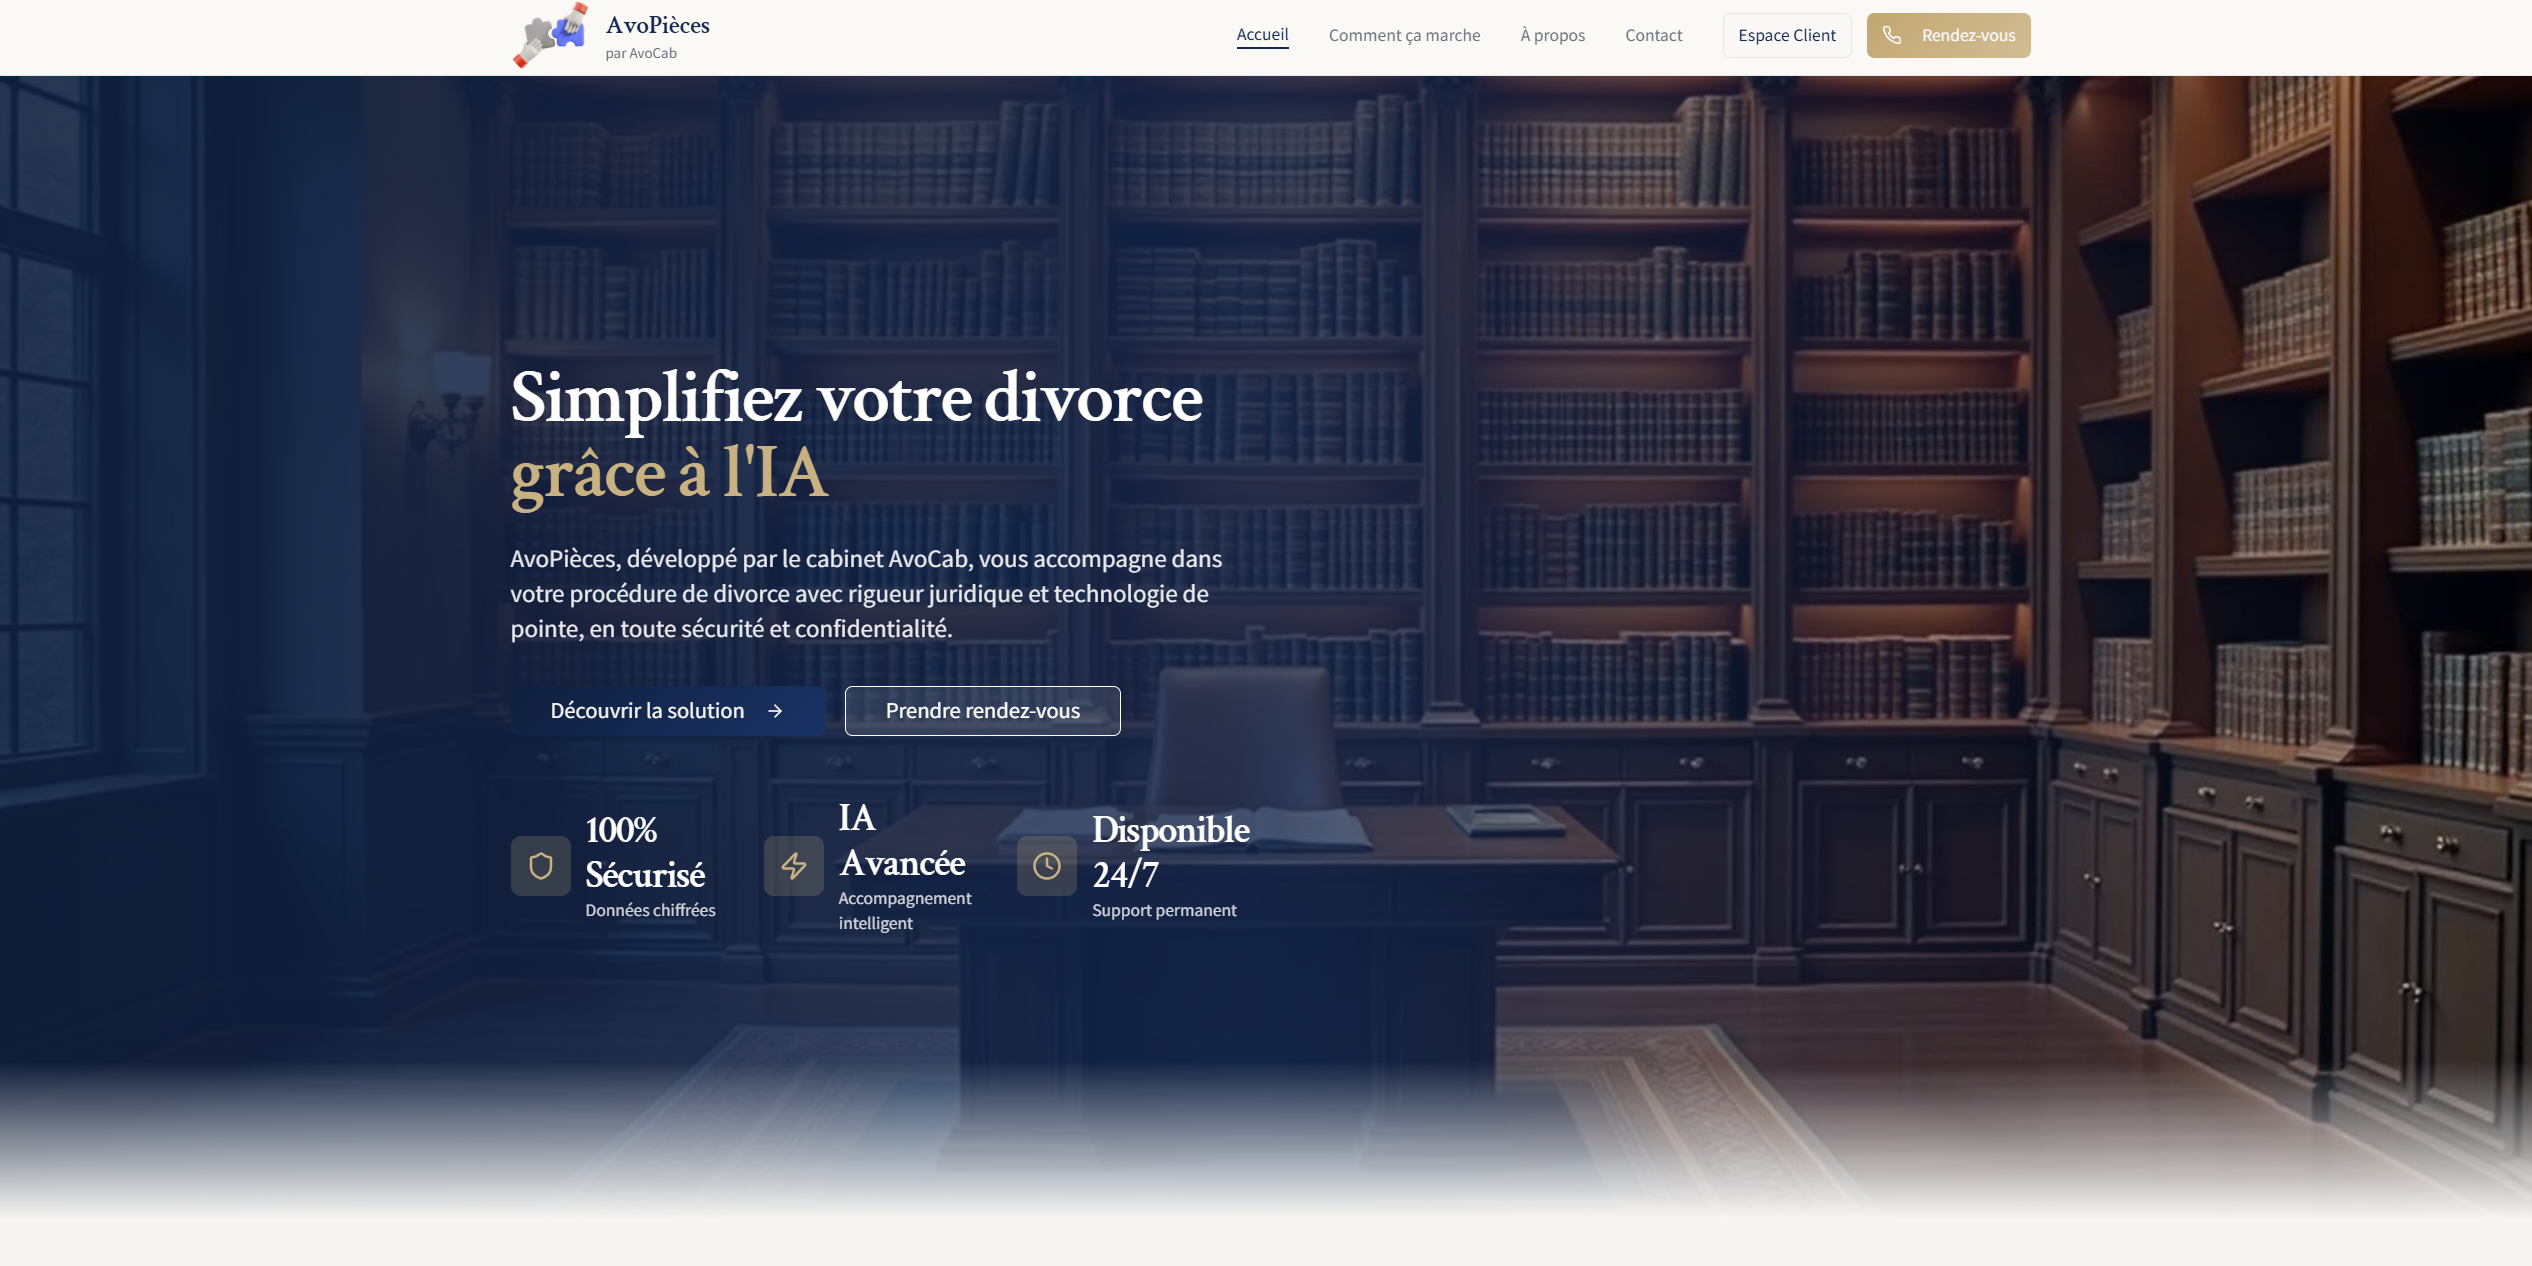Click Découvrir la solution button
The height and width of the screenshot is (1266, 2532).
pos(647,711)
